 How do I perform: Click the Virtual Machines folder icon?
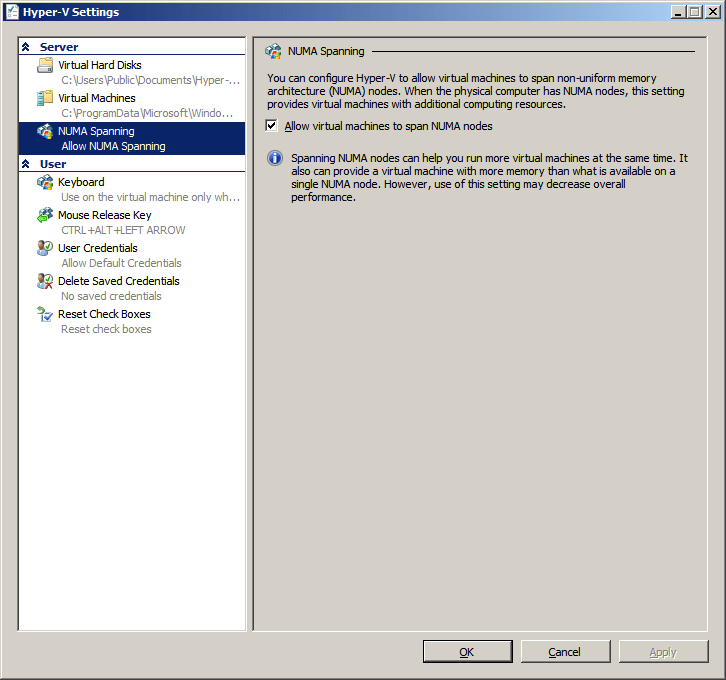[45, 98]
